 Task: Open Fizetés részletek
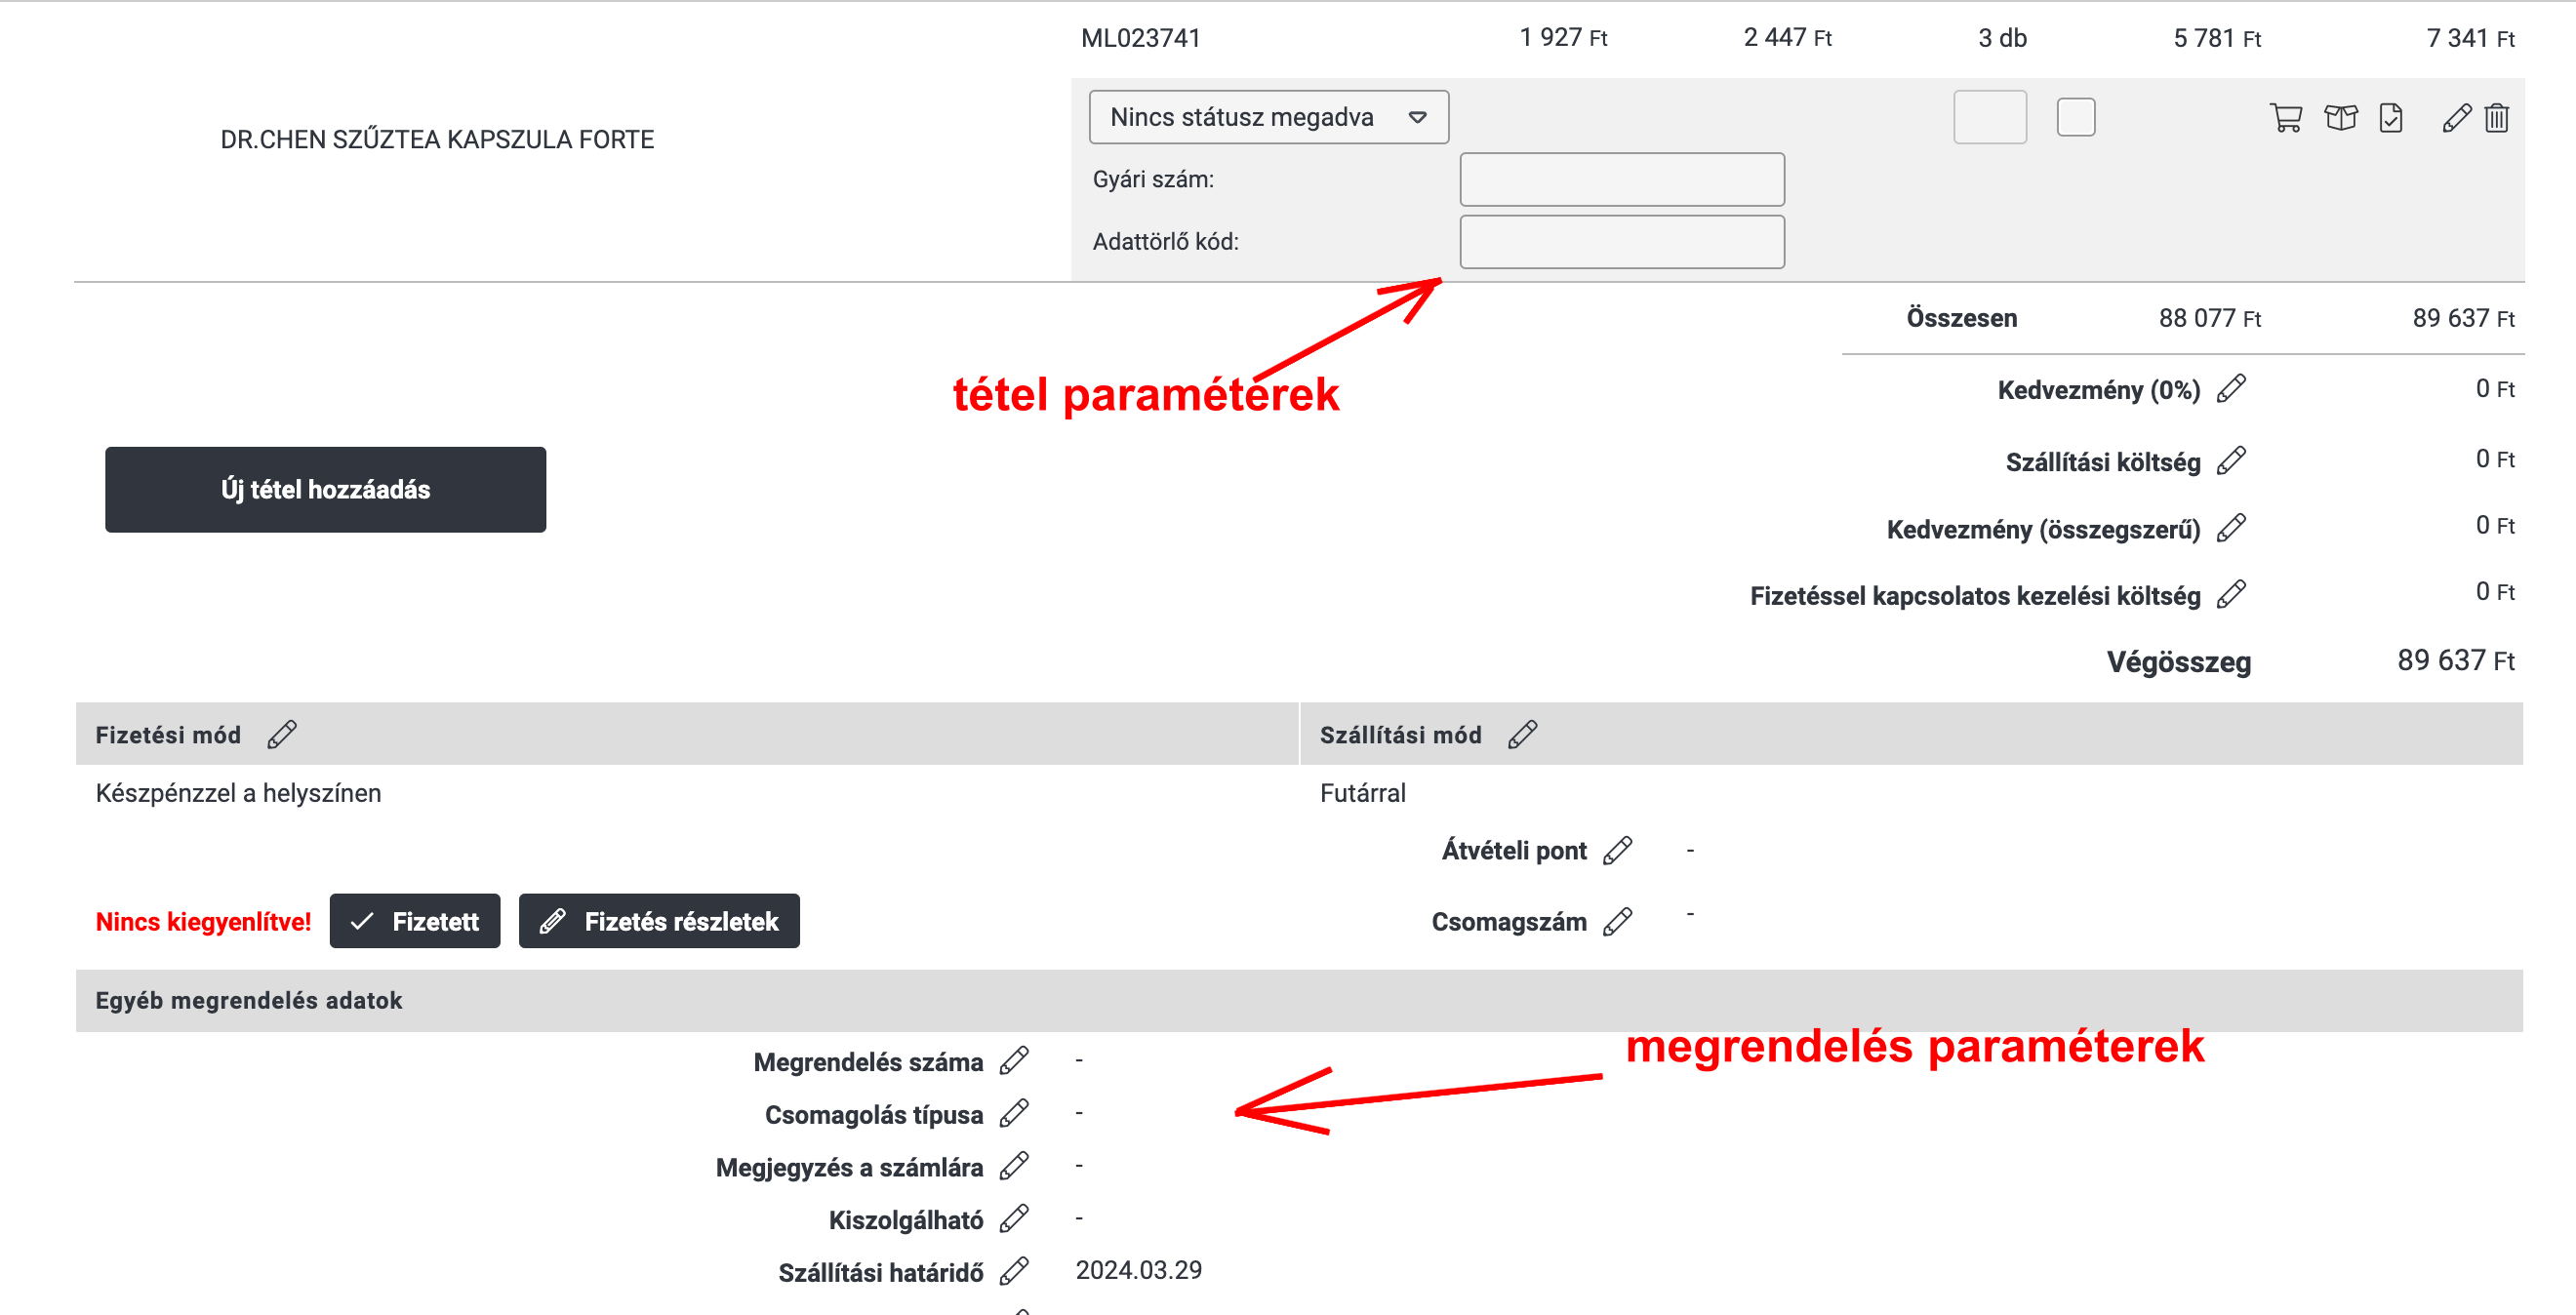pos(659,921)
